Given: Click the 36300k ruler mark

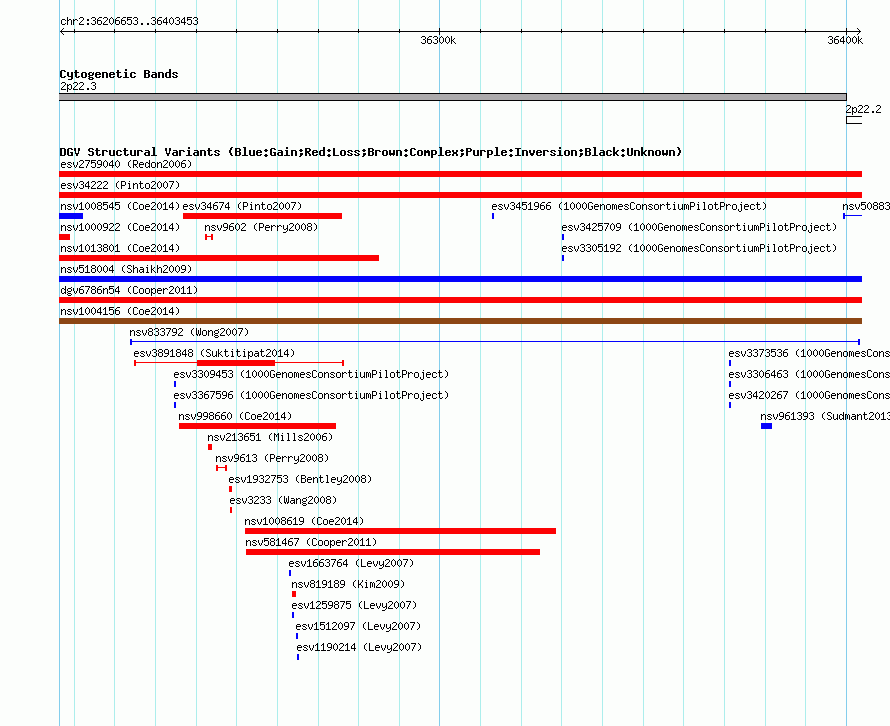Looking at the screenshot, I should click(438, 40).
